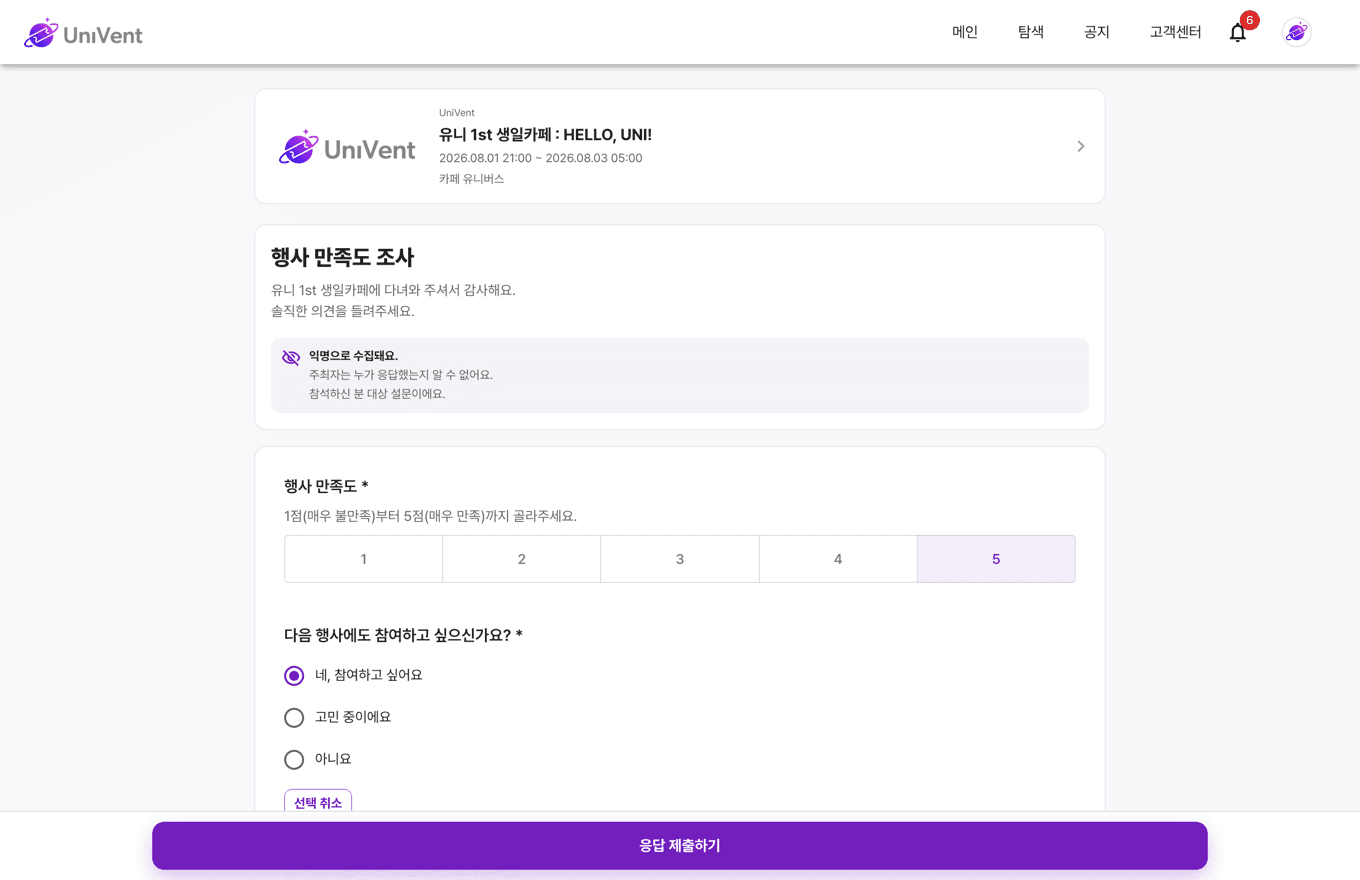Click the 카페 유니버스 venue text

pyautogui.click(x=471, y=179)
